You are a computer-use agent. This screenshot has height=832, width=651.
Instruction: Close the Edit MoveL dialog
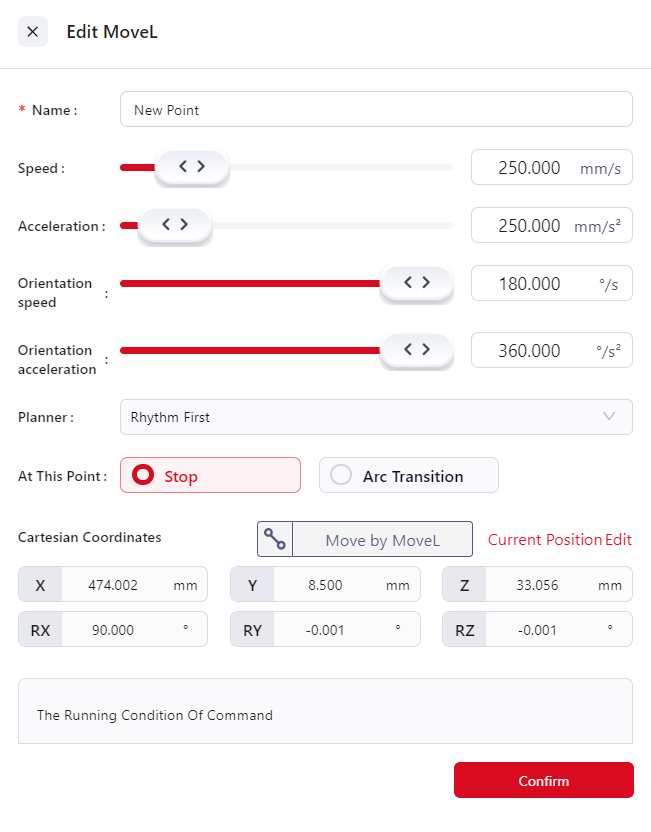[32, 32]
